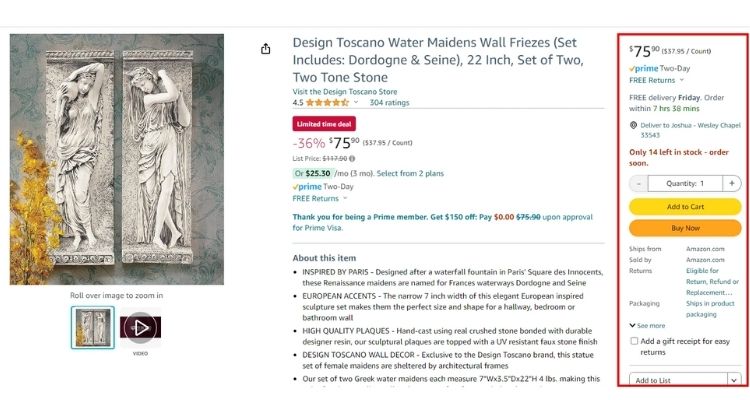Viewport: 750px width, 400px height.
Task: Select the first product image thumbnail
Action: coord(92,326)
